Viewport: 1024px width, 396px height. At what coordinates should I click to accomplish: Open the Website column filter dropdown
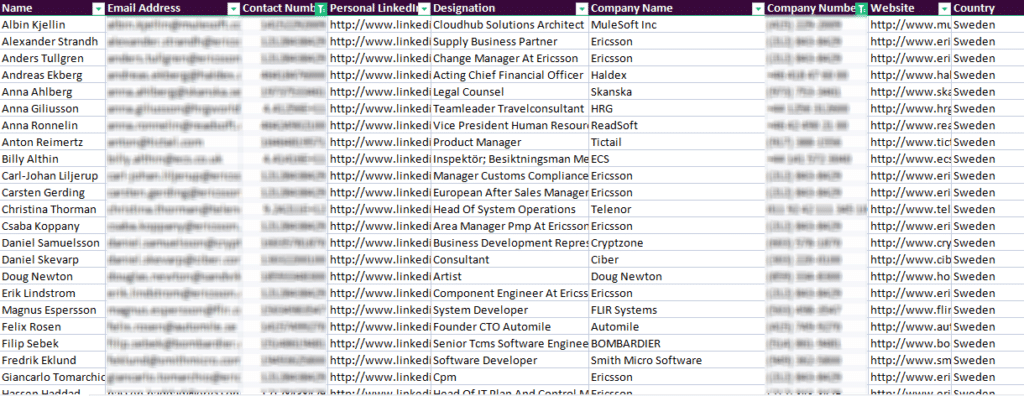(944, 8)
